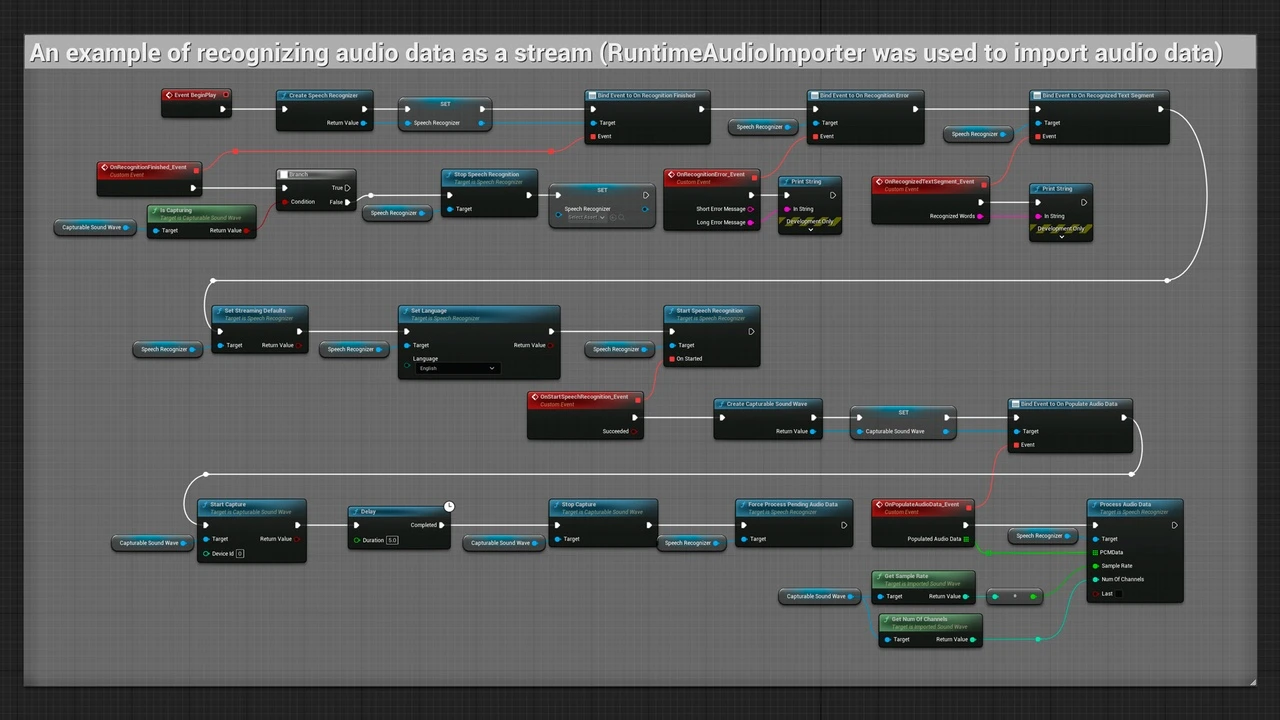The image size is (1280, 720).
Task: Click the OnRecognitionError_Event custom event icon
Action: tap(671, 175)
